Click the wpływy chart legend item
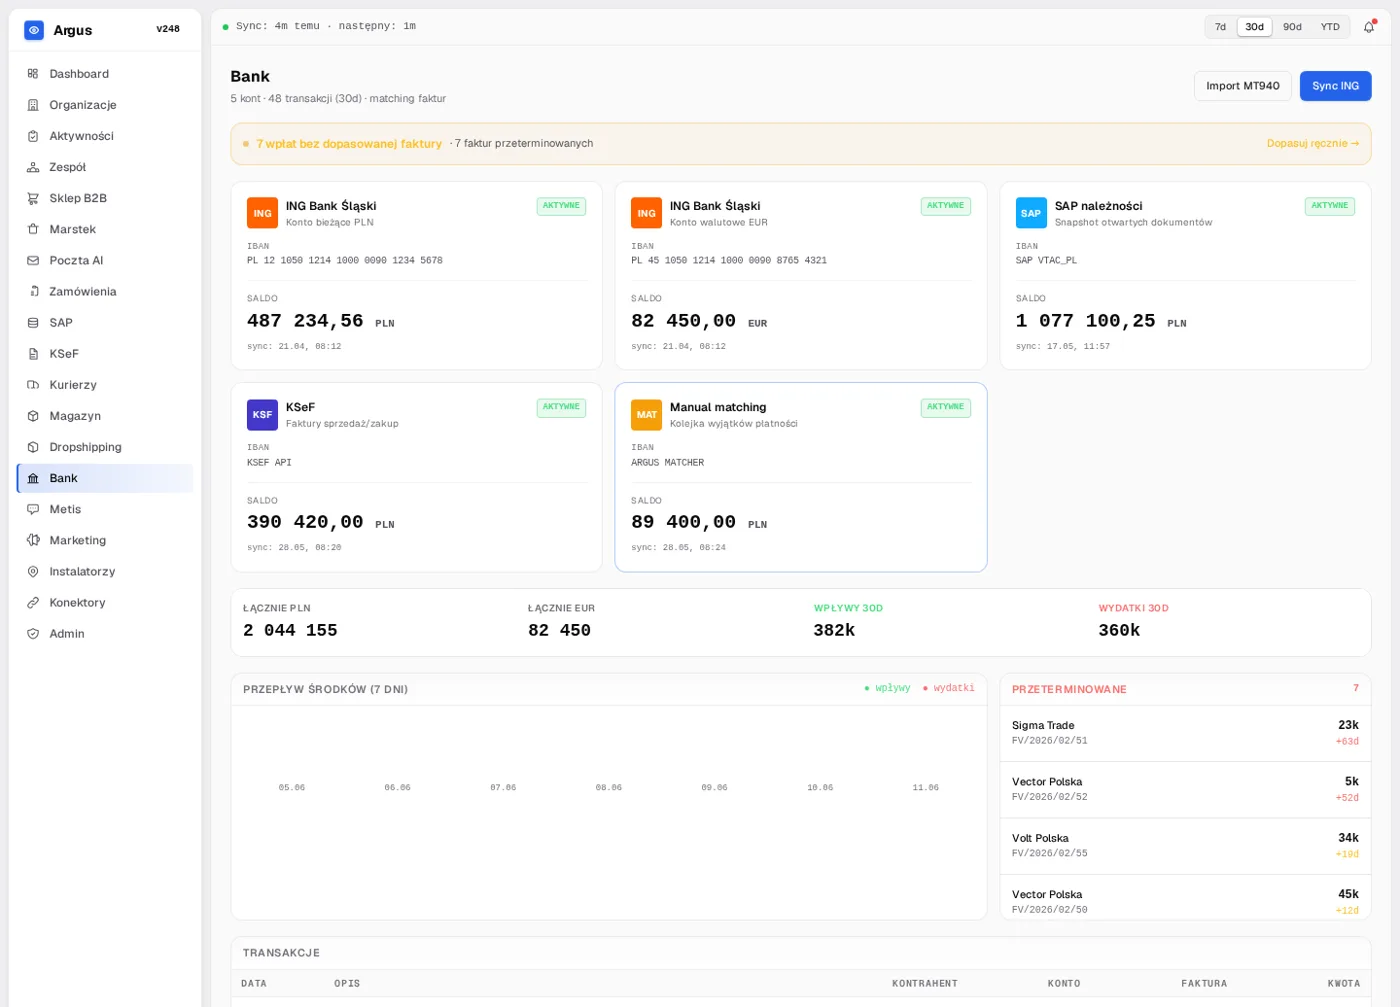Screen dimensions: 1400x1007 tap(887, 688)
